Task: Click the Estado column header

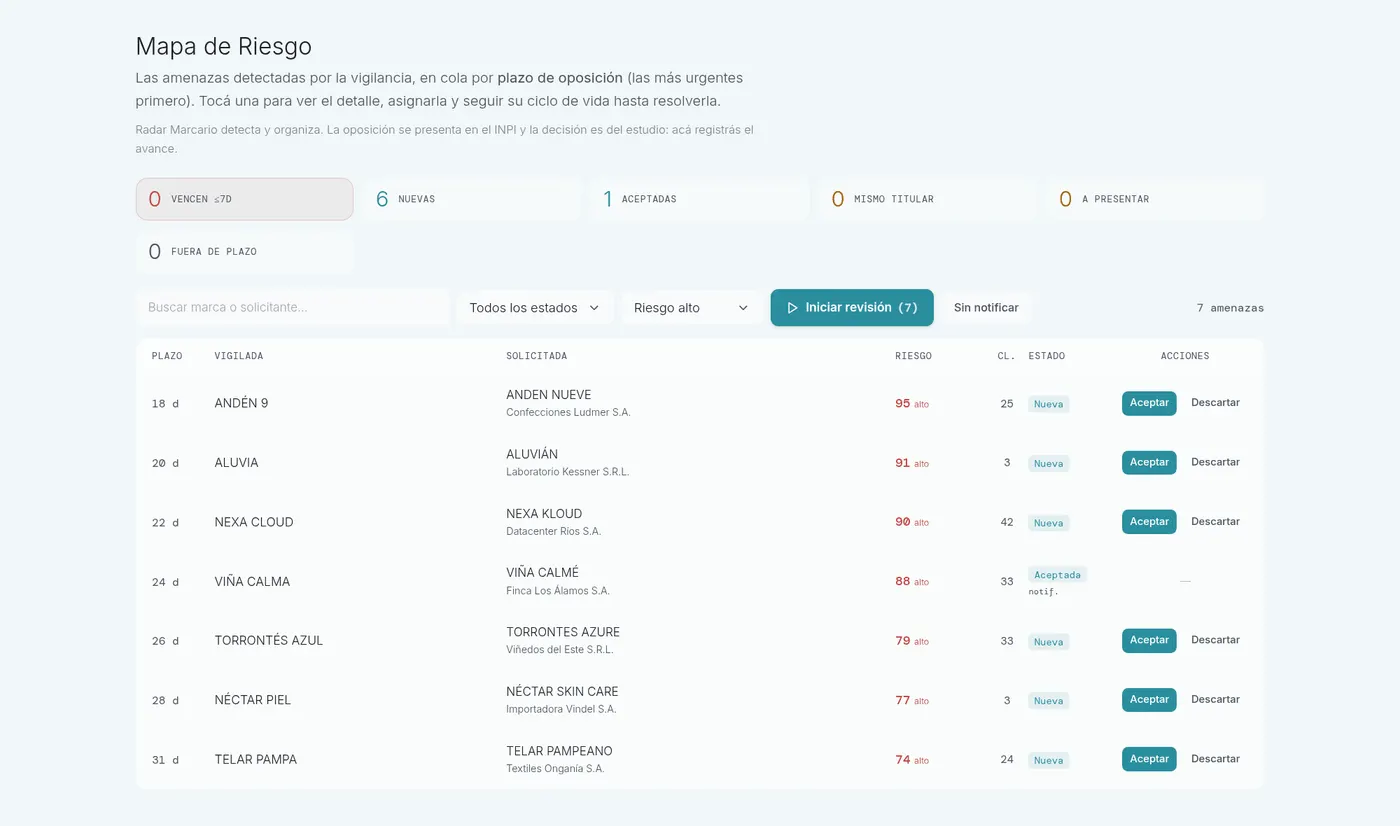Action: [1046, 356]
